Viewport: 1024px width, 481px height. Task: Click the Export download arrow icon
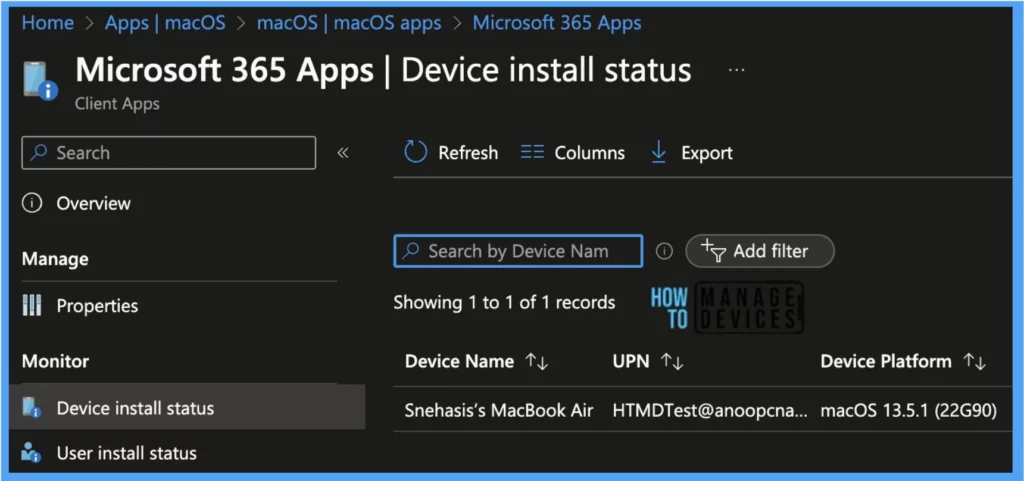(x=659, y=152)
